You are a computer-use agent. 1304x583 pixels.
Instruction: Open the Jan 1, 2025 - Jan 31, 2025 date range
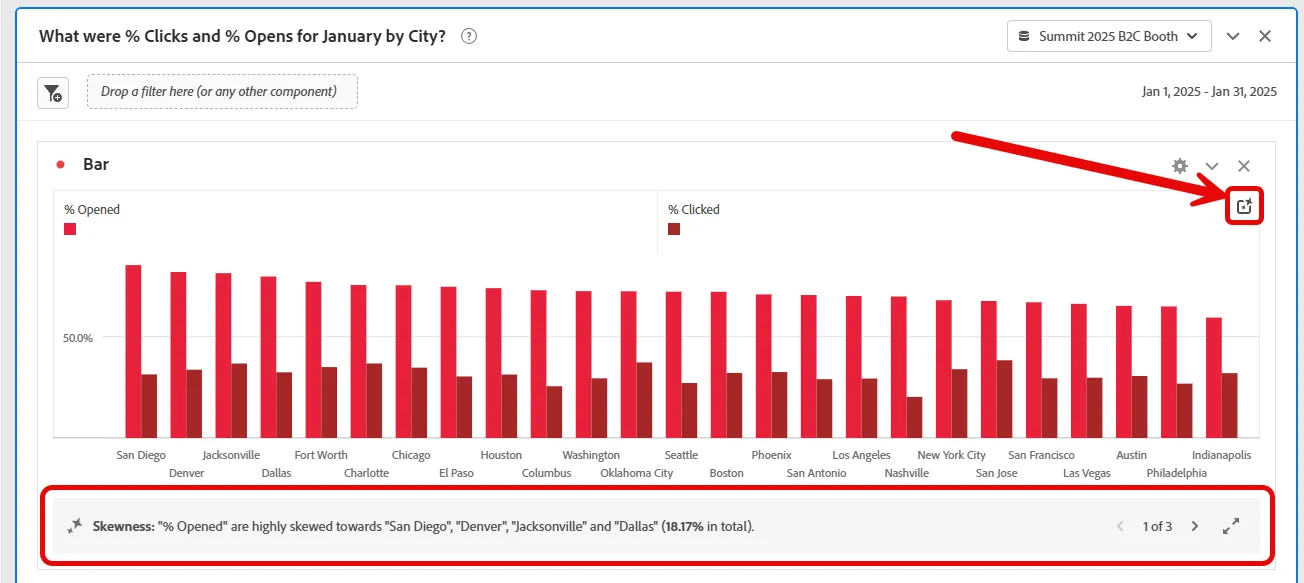(x=1209, y=92)
